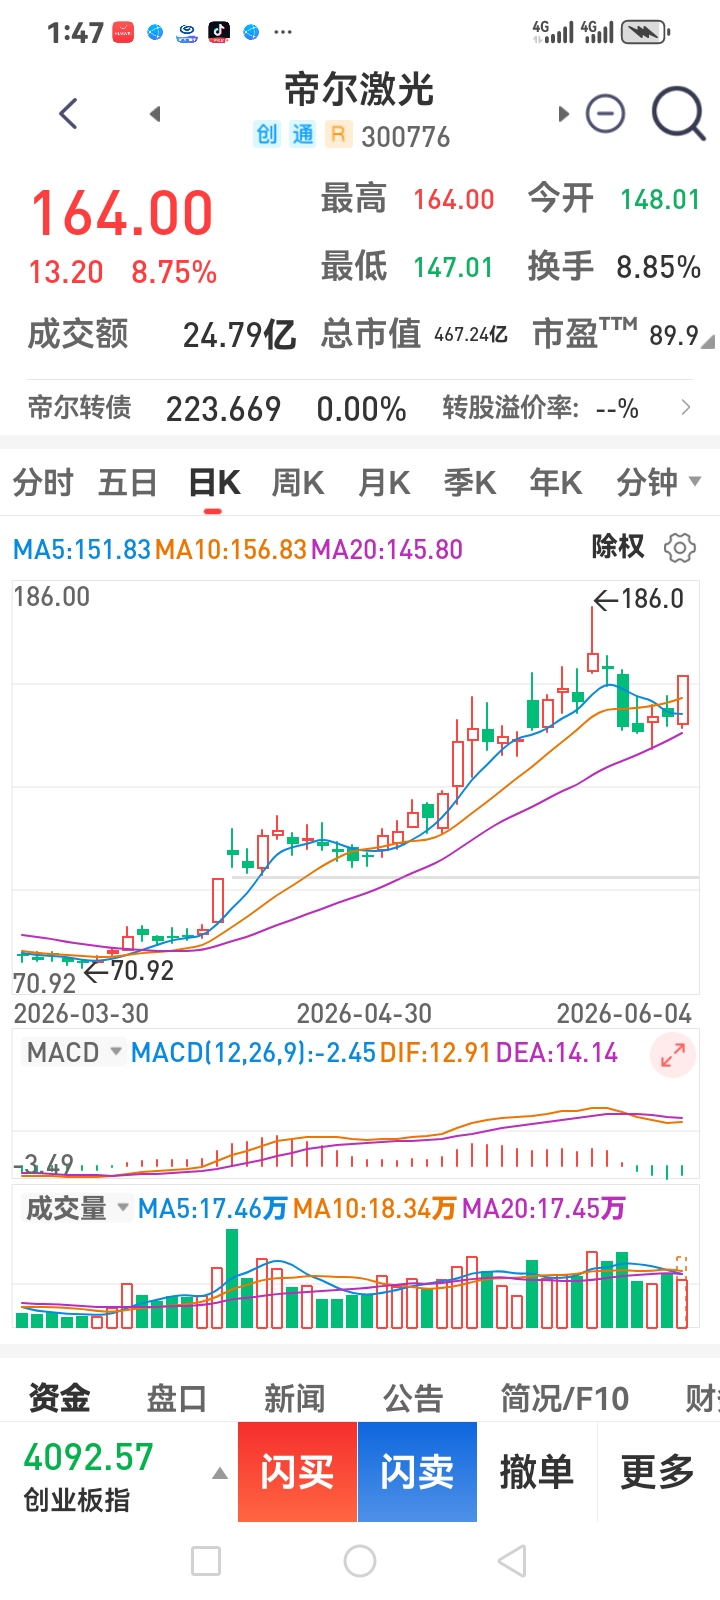
Task: Tap the MA10:156.83 label
Action: [231, 549]
